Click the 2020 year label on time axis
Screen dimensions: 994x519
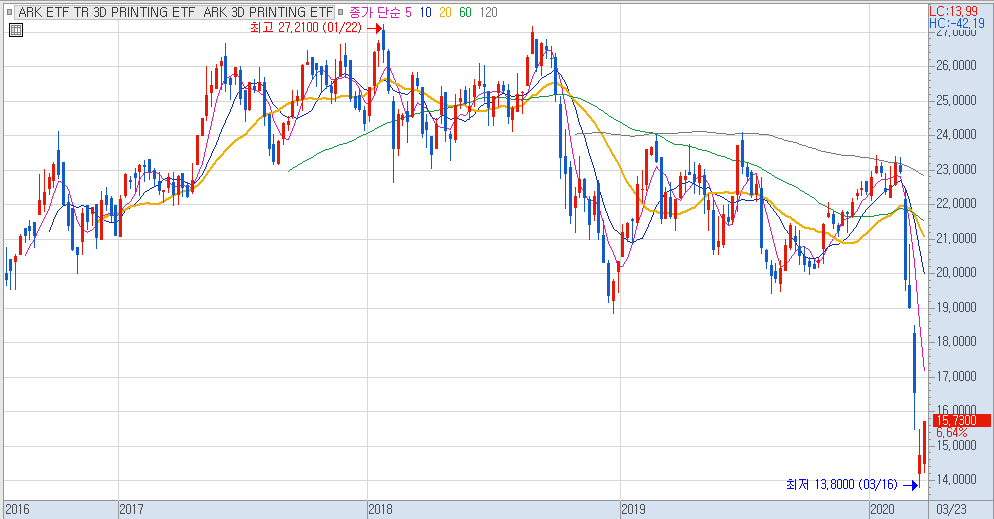click(x=882, y=509)
